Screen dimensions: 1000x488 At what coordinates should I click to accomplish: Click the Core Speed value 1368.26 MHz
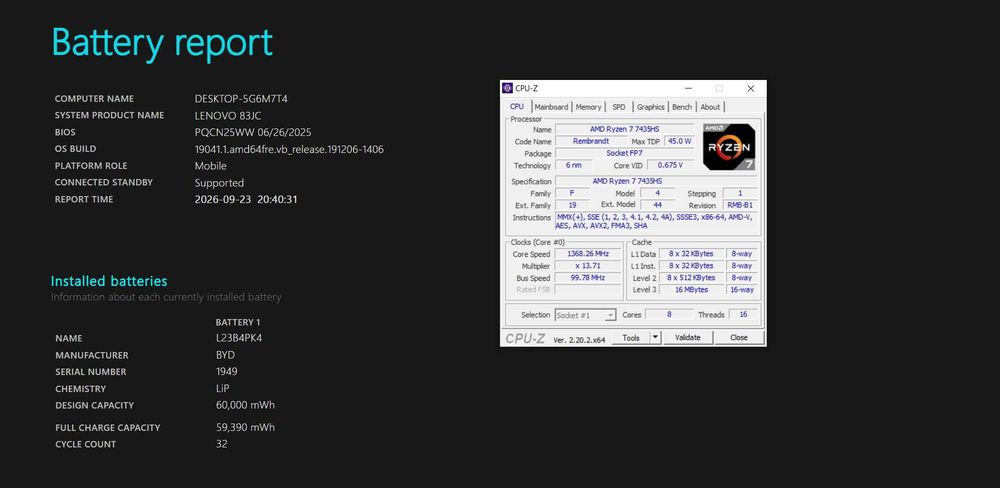tap(588, 254)
